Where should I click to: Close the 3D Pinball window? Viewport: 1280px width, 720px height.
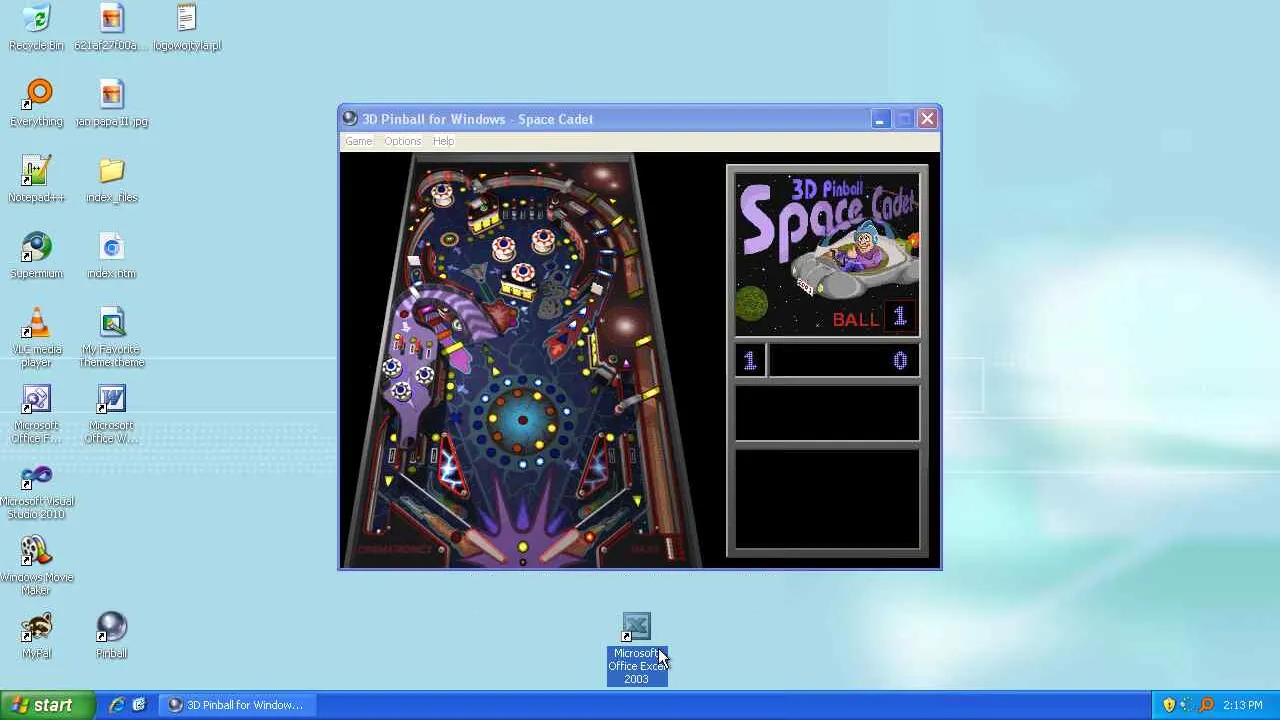pyautogui.click(x=927, y=119)
